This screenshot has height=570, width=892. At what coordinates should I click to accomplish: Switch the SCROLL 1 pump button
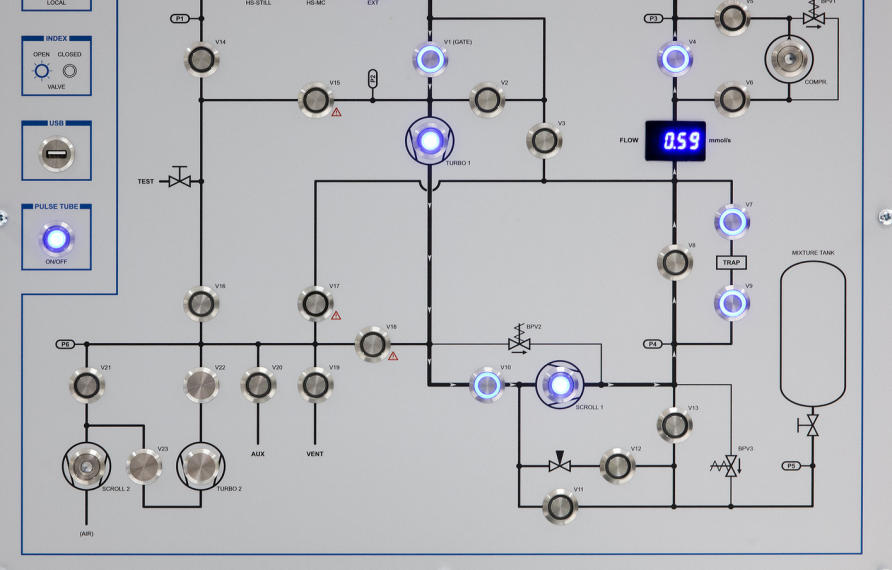560,385
